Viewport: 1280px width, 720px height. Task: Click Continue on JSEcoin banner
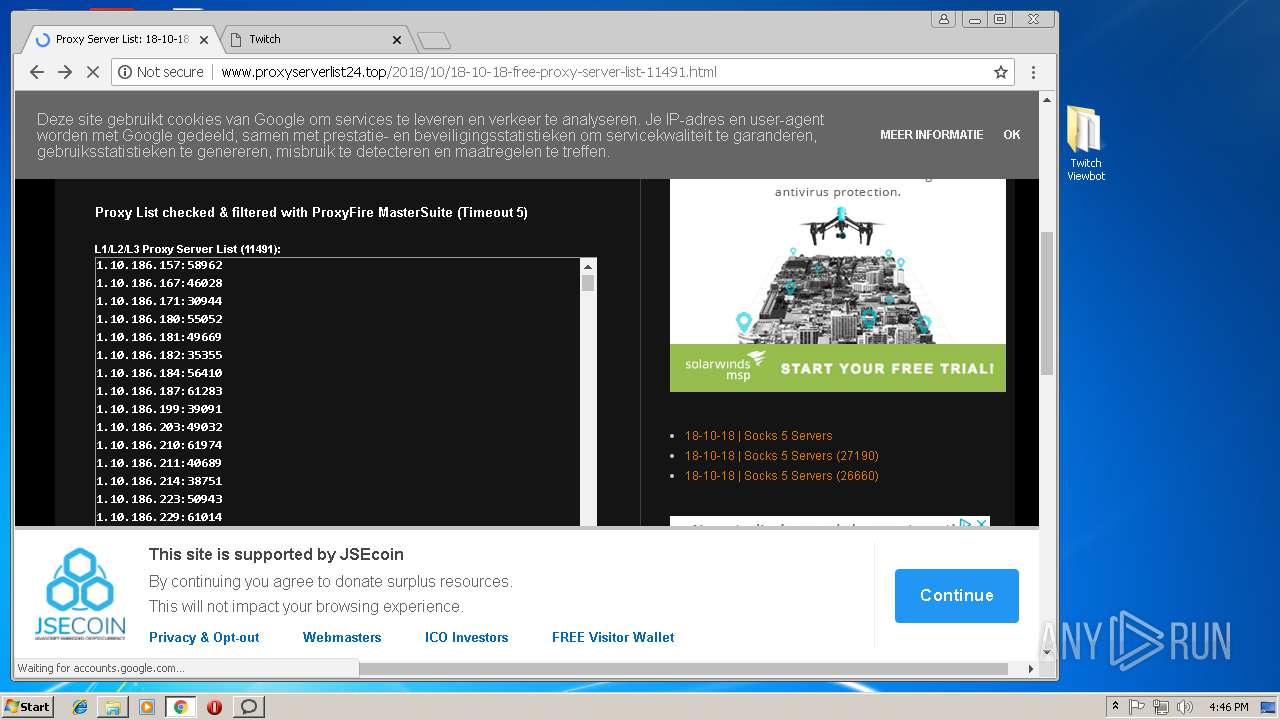coord(957,595)
